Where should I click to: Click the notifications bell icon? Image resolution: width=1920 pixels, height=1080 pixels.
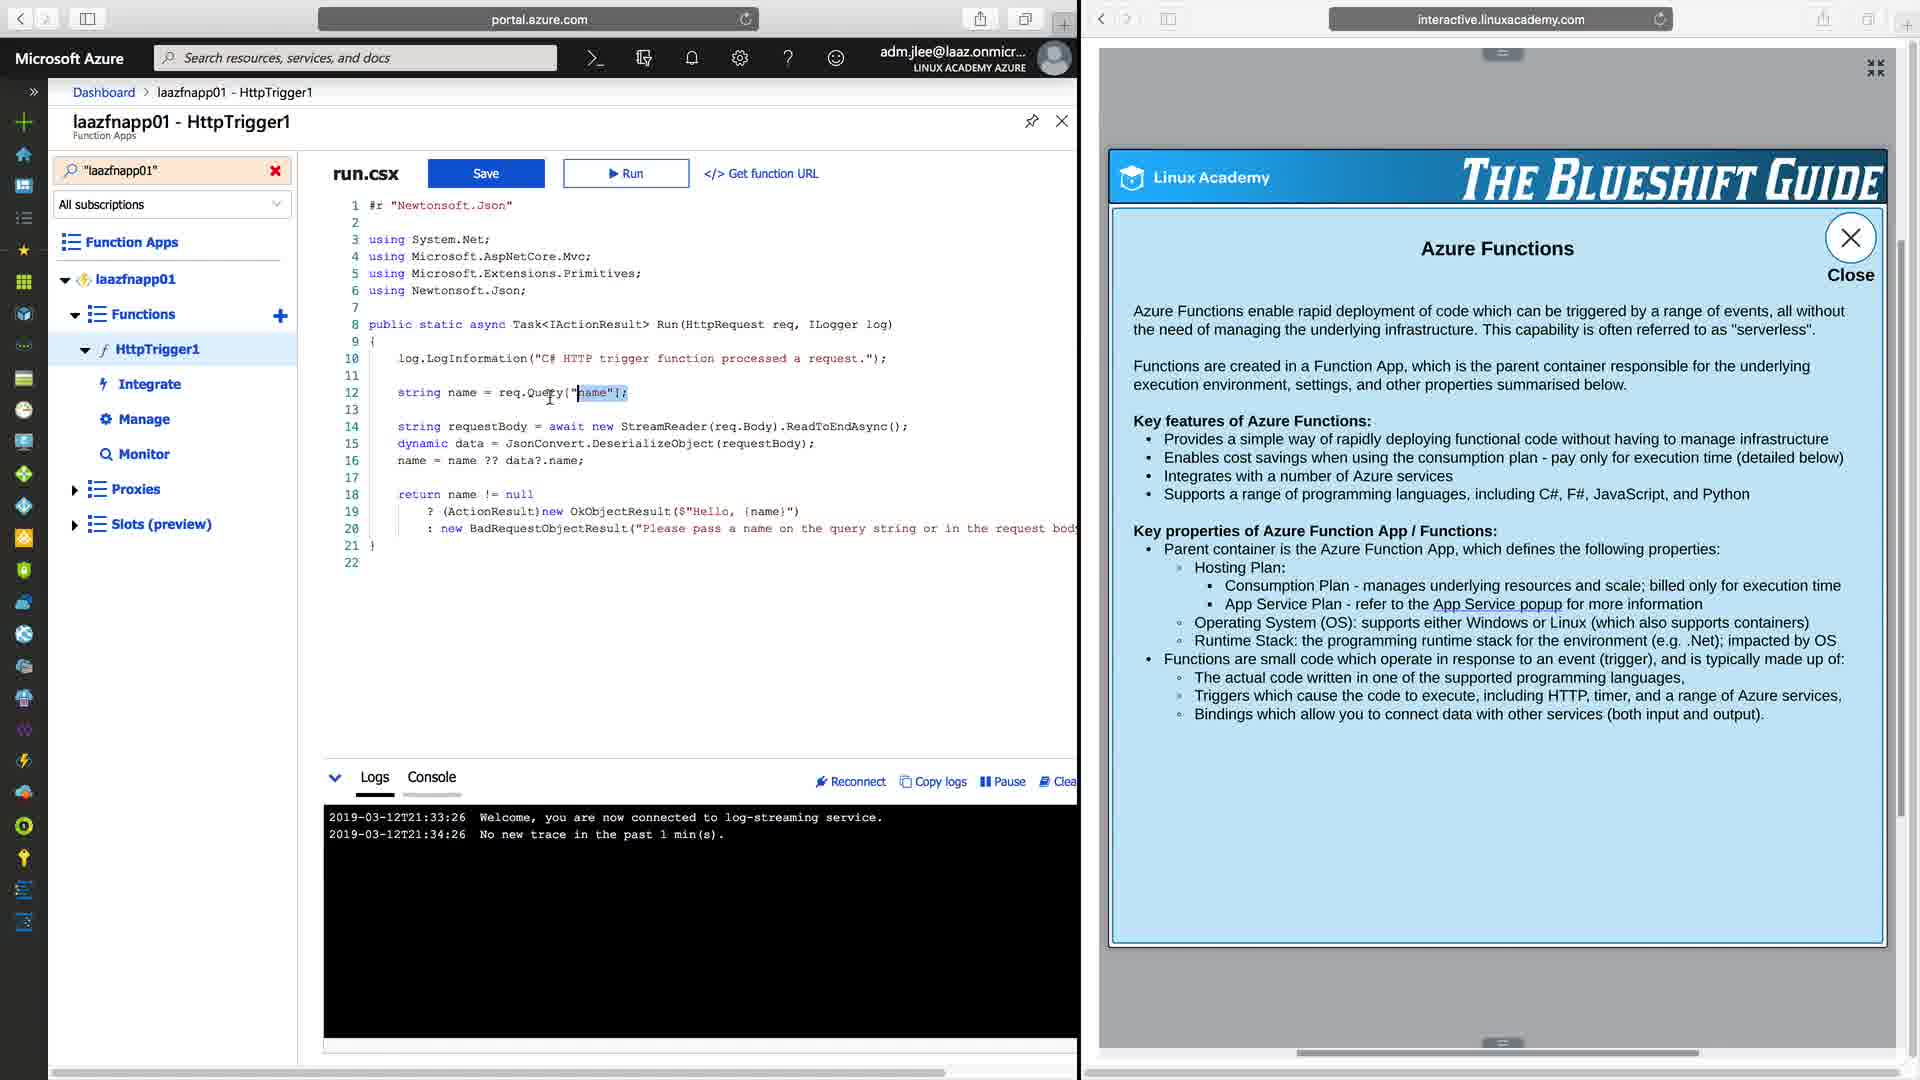tap(691, 58)
